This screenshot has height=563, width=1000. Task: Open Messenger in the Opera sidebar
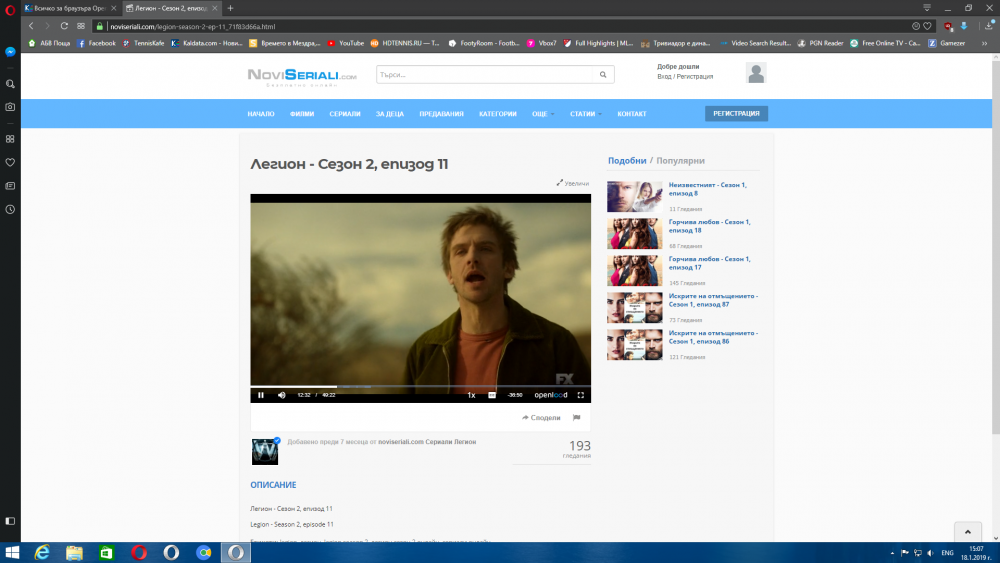10,52
